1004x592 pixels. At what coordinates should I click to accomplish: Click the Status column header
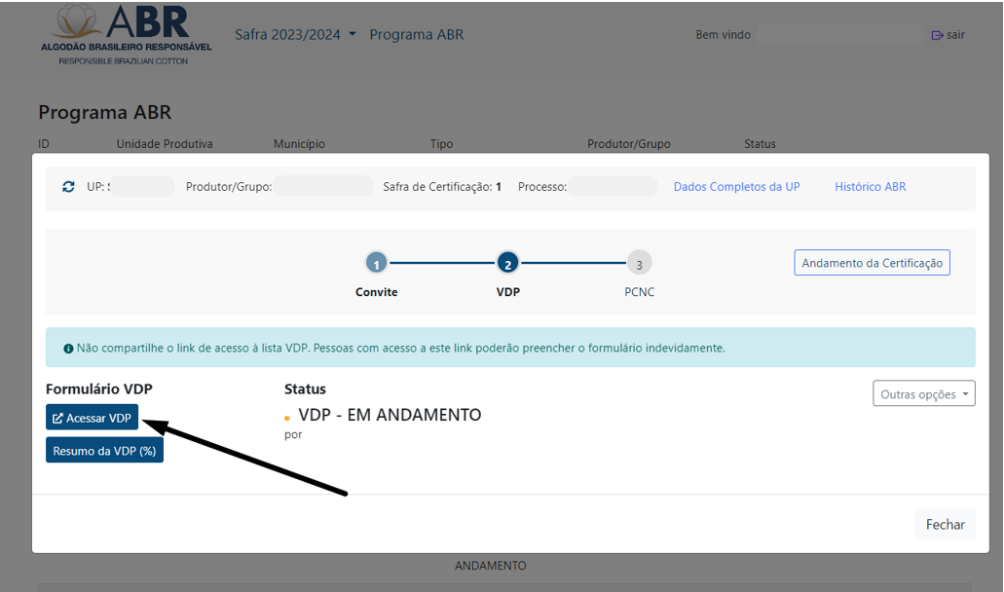[x=759, y=144]
